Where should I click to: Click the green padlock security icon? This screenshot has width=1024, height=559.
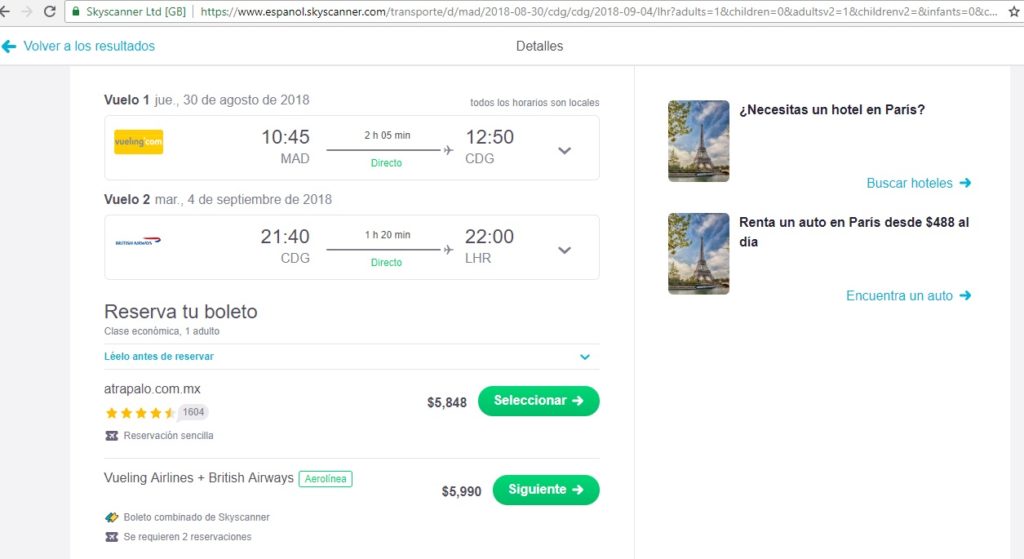coord(76,11)
